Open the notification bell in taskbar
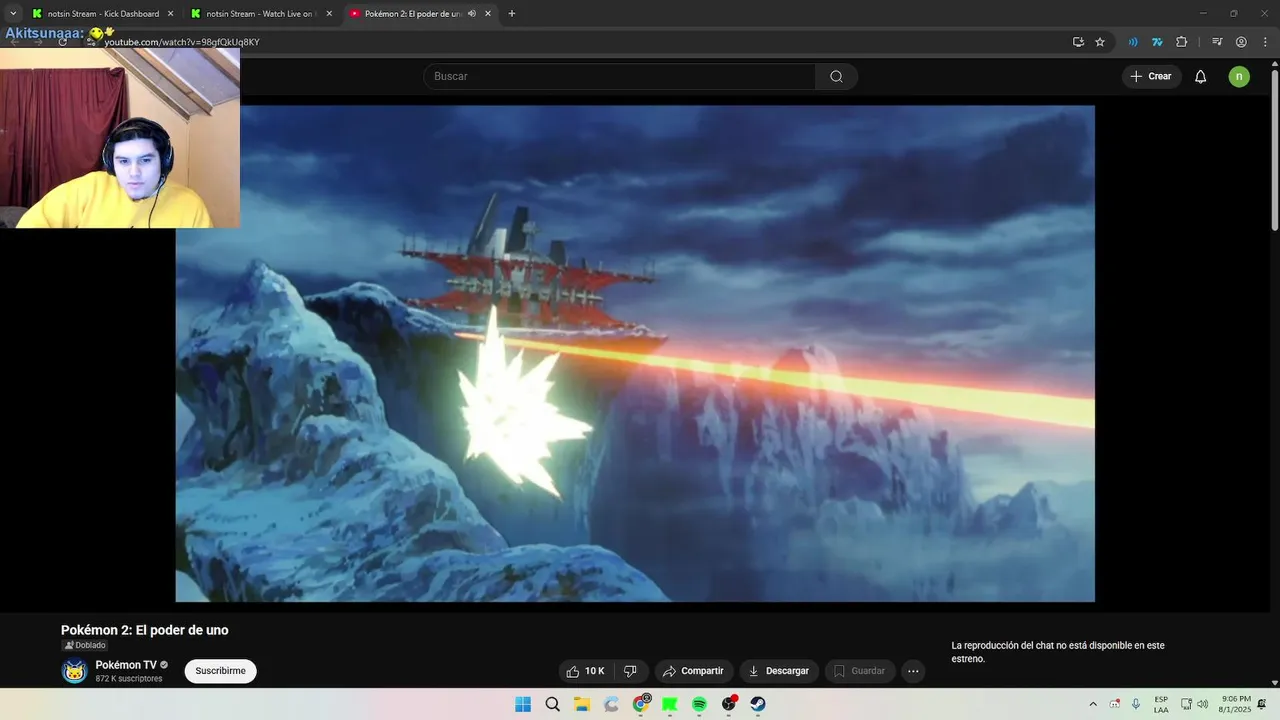This screenshot has width=1280, height=720. tap(1262, 704)
